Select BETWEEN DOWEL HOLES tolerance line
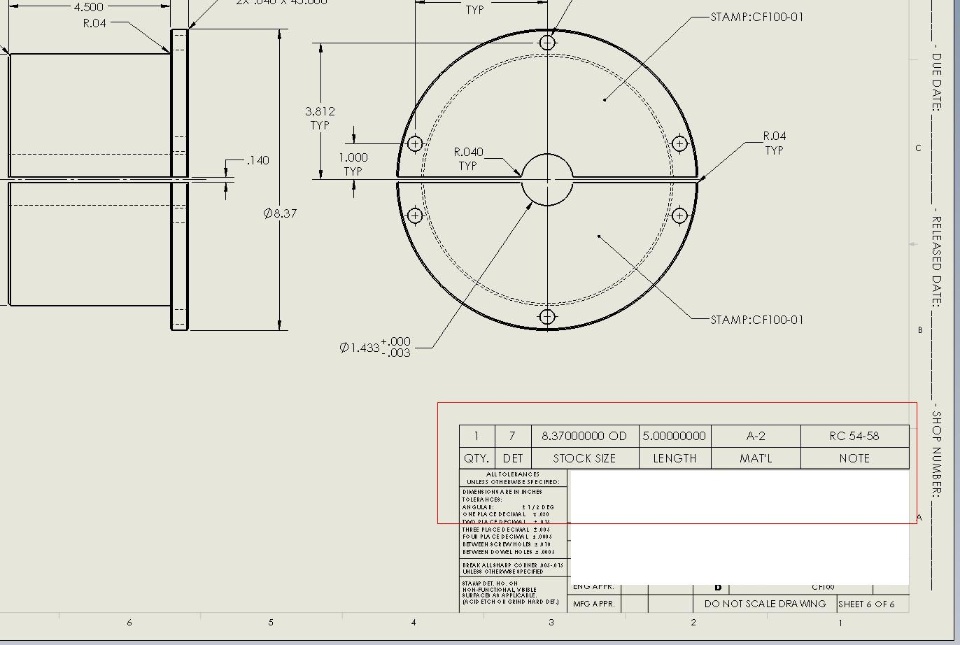The width and height of the screenshot is (960, 645). coord(507,552)
